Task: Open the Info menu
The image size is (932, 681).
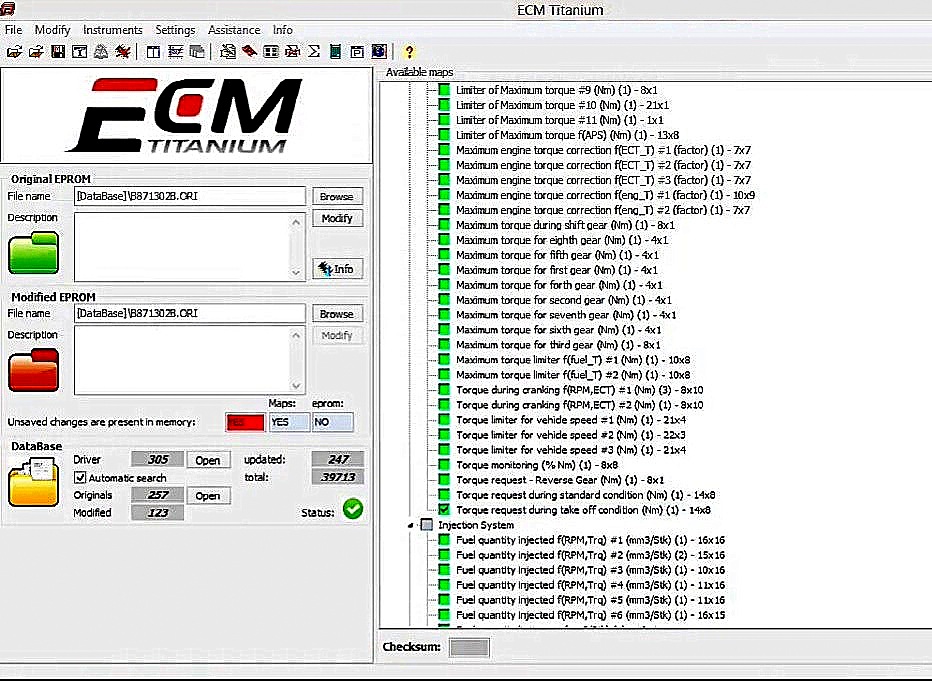Action: coord(283,30)
